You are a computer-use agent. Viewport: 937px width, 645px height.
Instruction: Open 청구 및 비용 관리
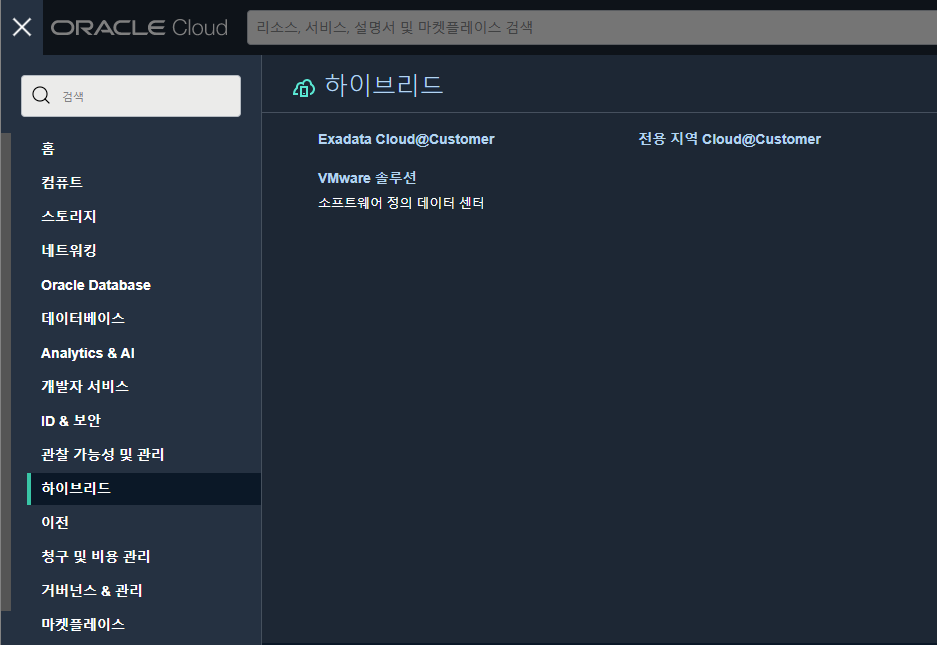click(96, 557)
